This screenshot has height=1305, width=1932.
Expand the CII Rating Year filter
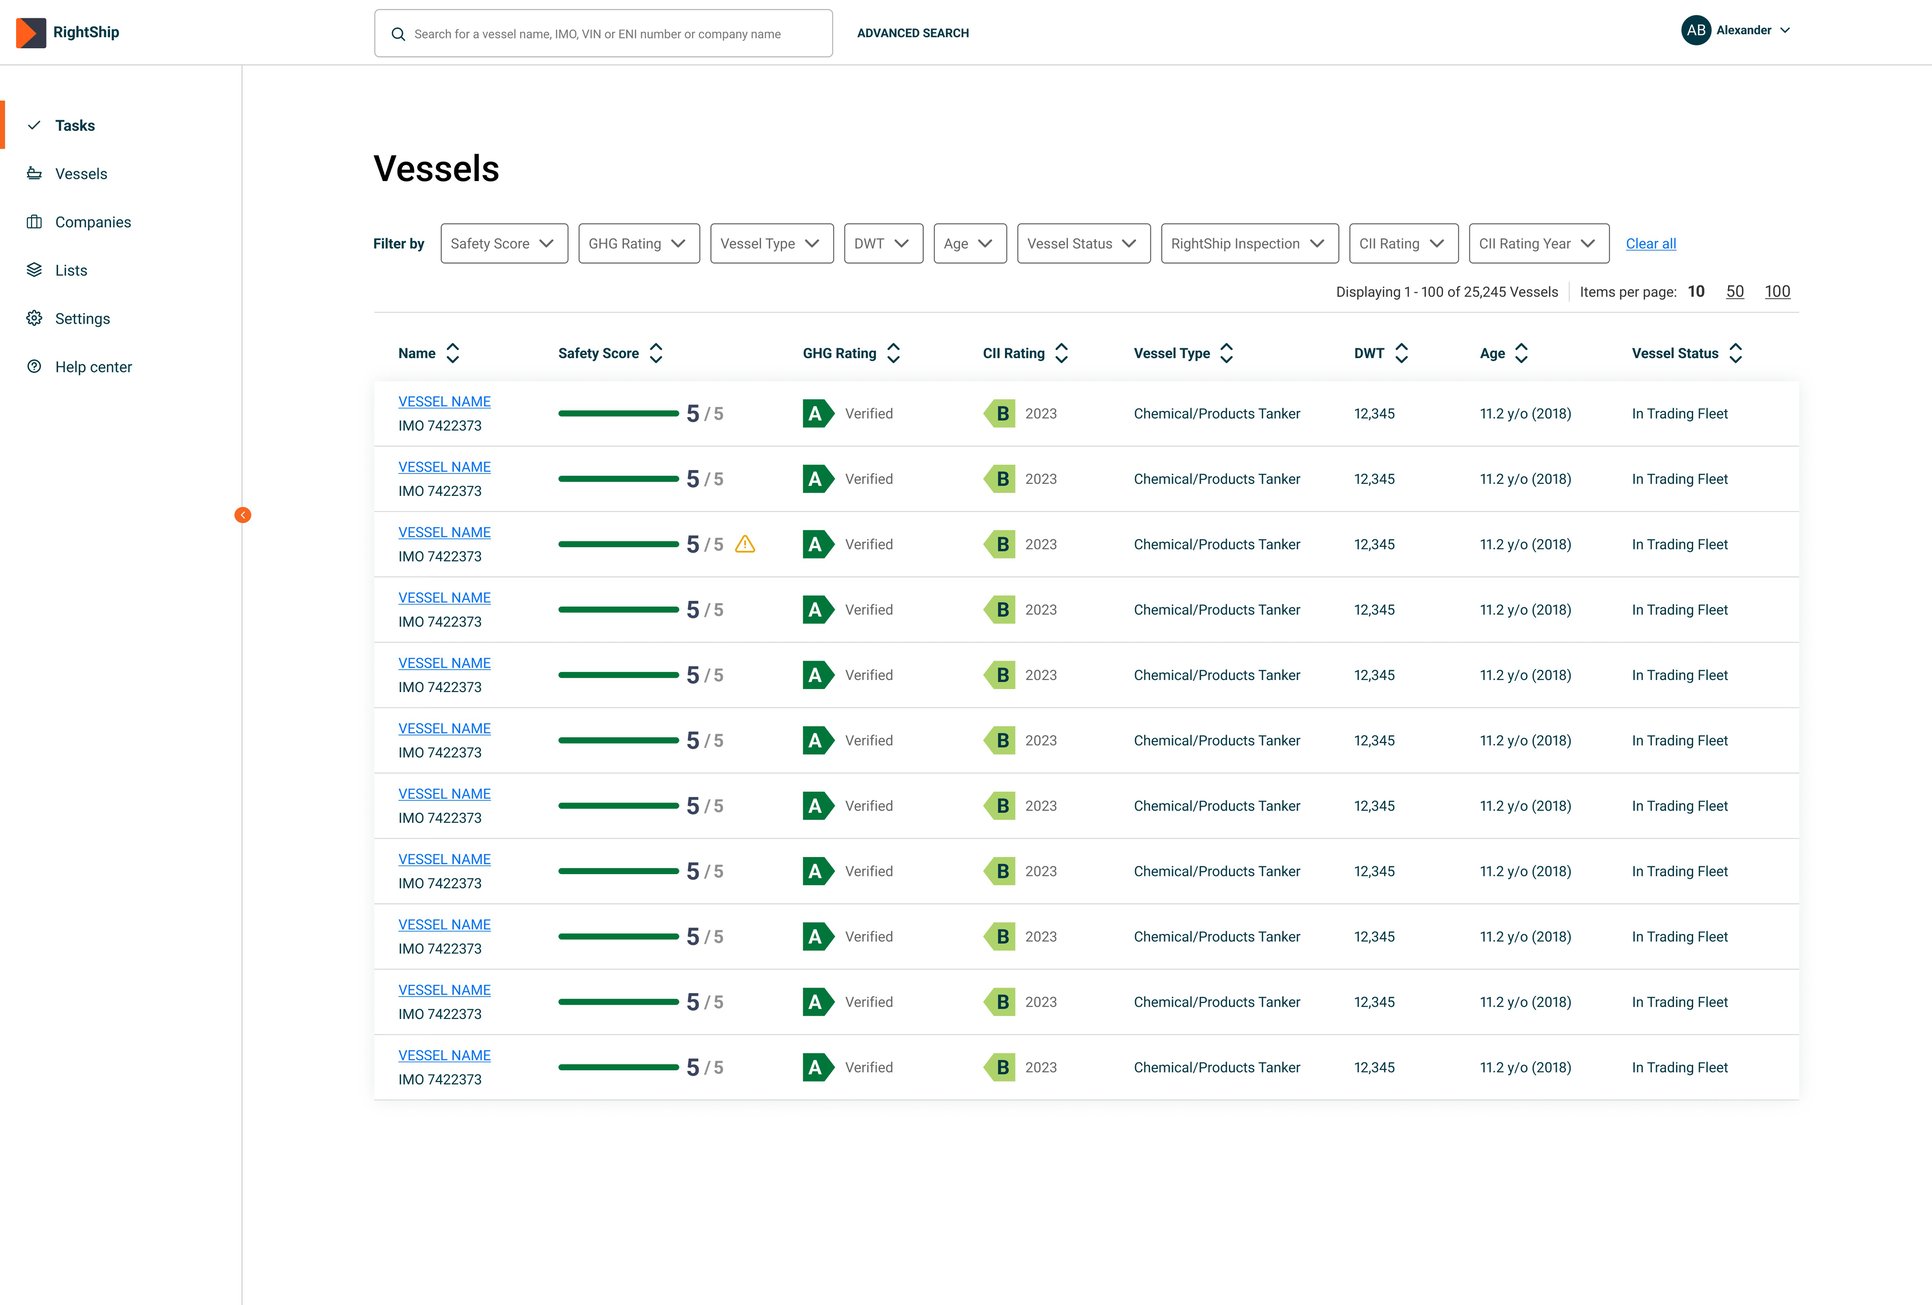tap(1538, 243)
